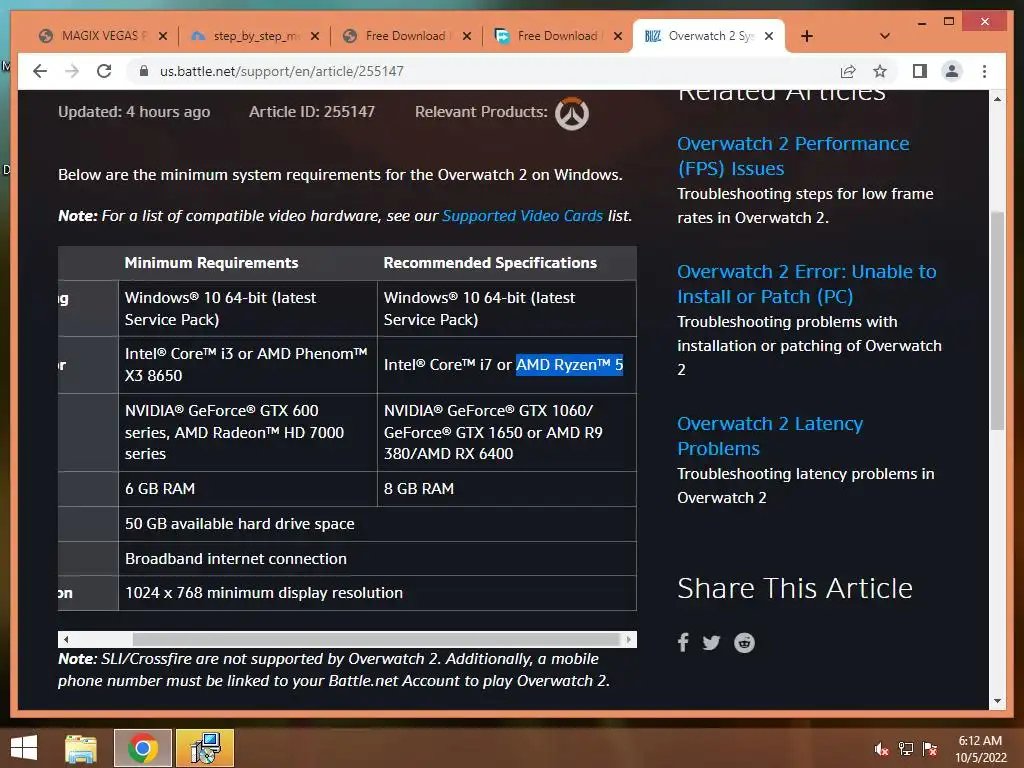Open the Supported Video Cards link
The height and width of the screenshot is (768, 1024).
pyautogui.click(x=522, y=216)
